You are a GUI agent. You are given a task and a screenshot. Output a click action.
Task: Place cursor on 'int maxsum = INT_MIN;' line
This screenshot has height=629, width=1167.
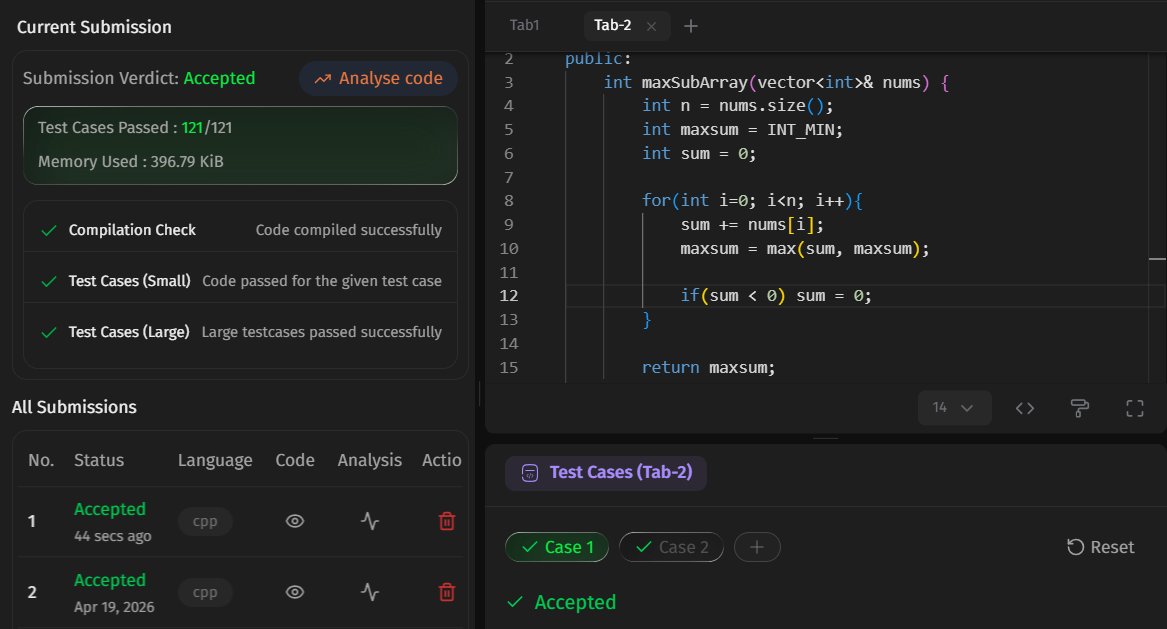742,130
